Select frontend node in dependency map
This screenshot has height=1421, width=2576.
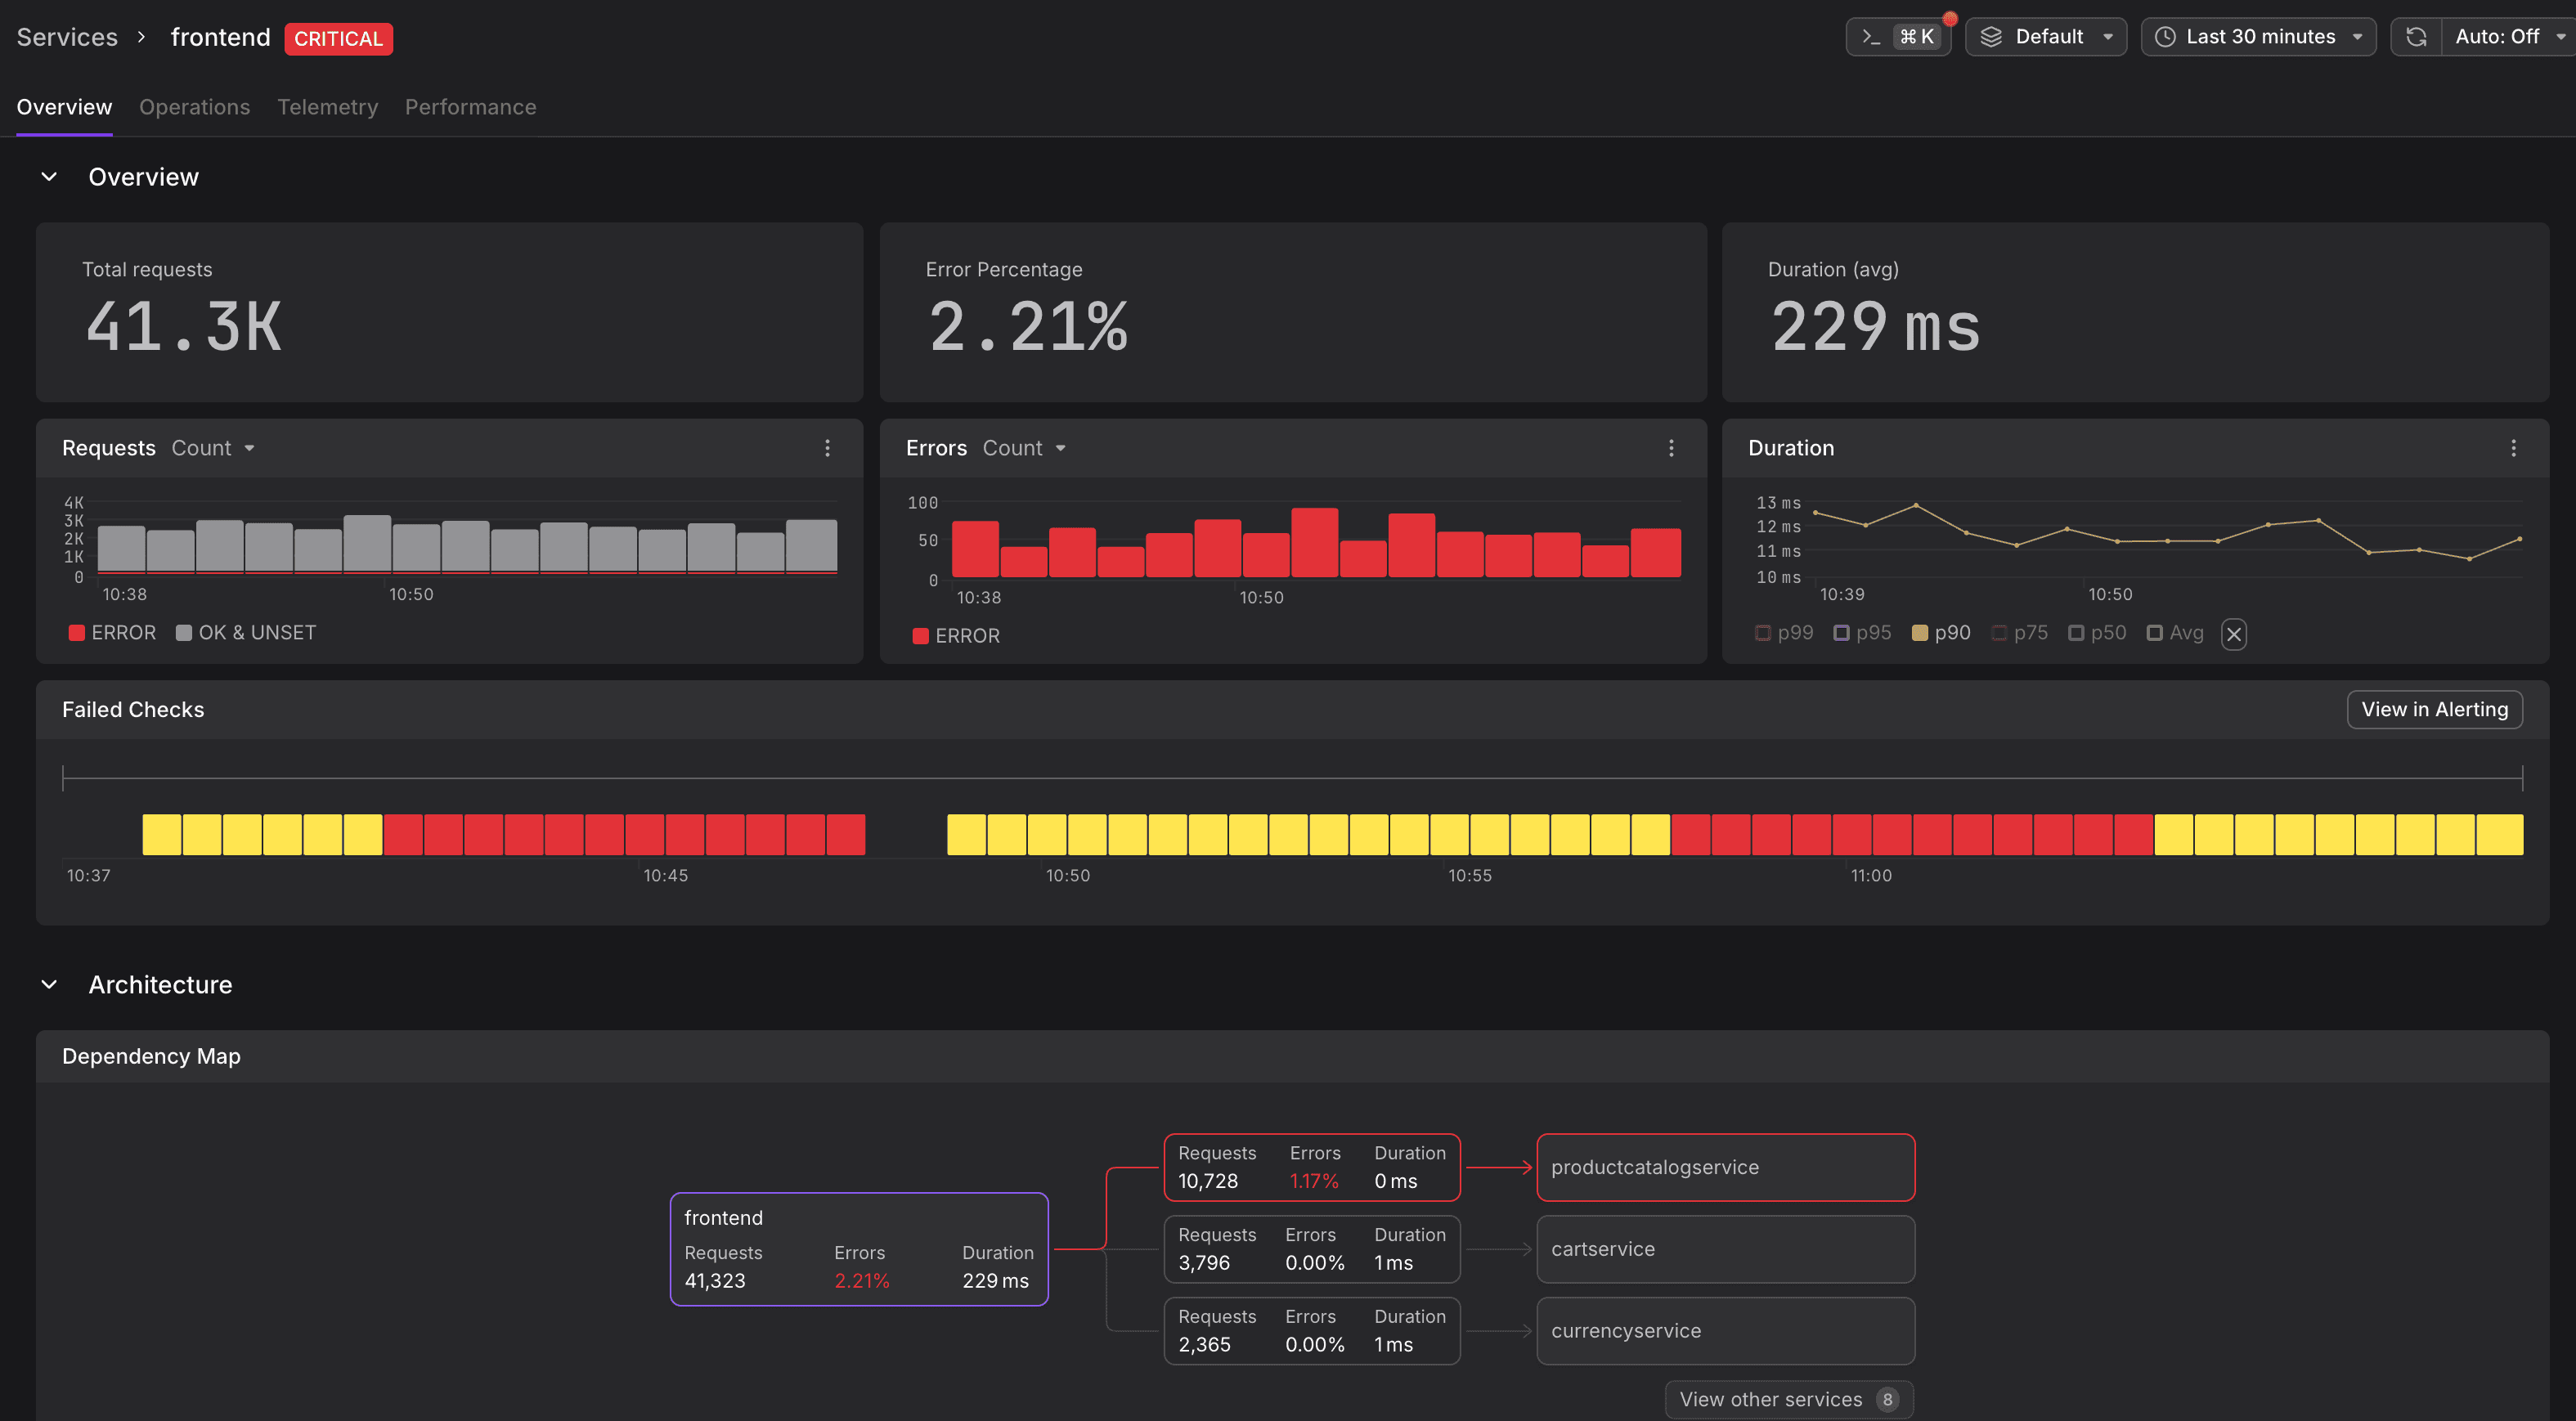point(859,1249)
